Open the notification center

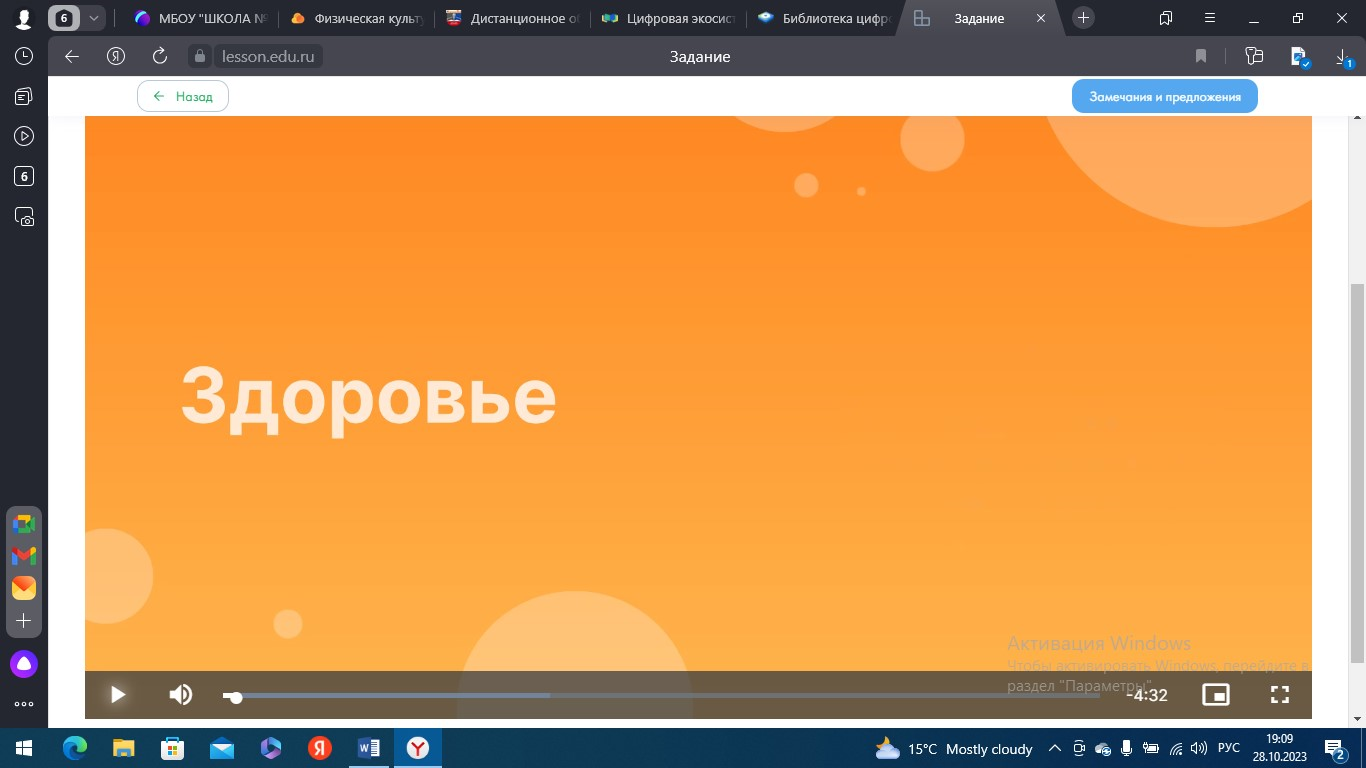(x=1336, y=748)
